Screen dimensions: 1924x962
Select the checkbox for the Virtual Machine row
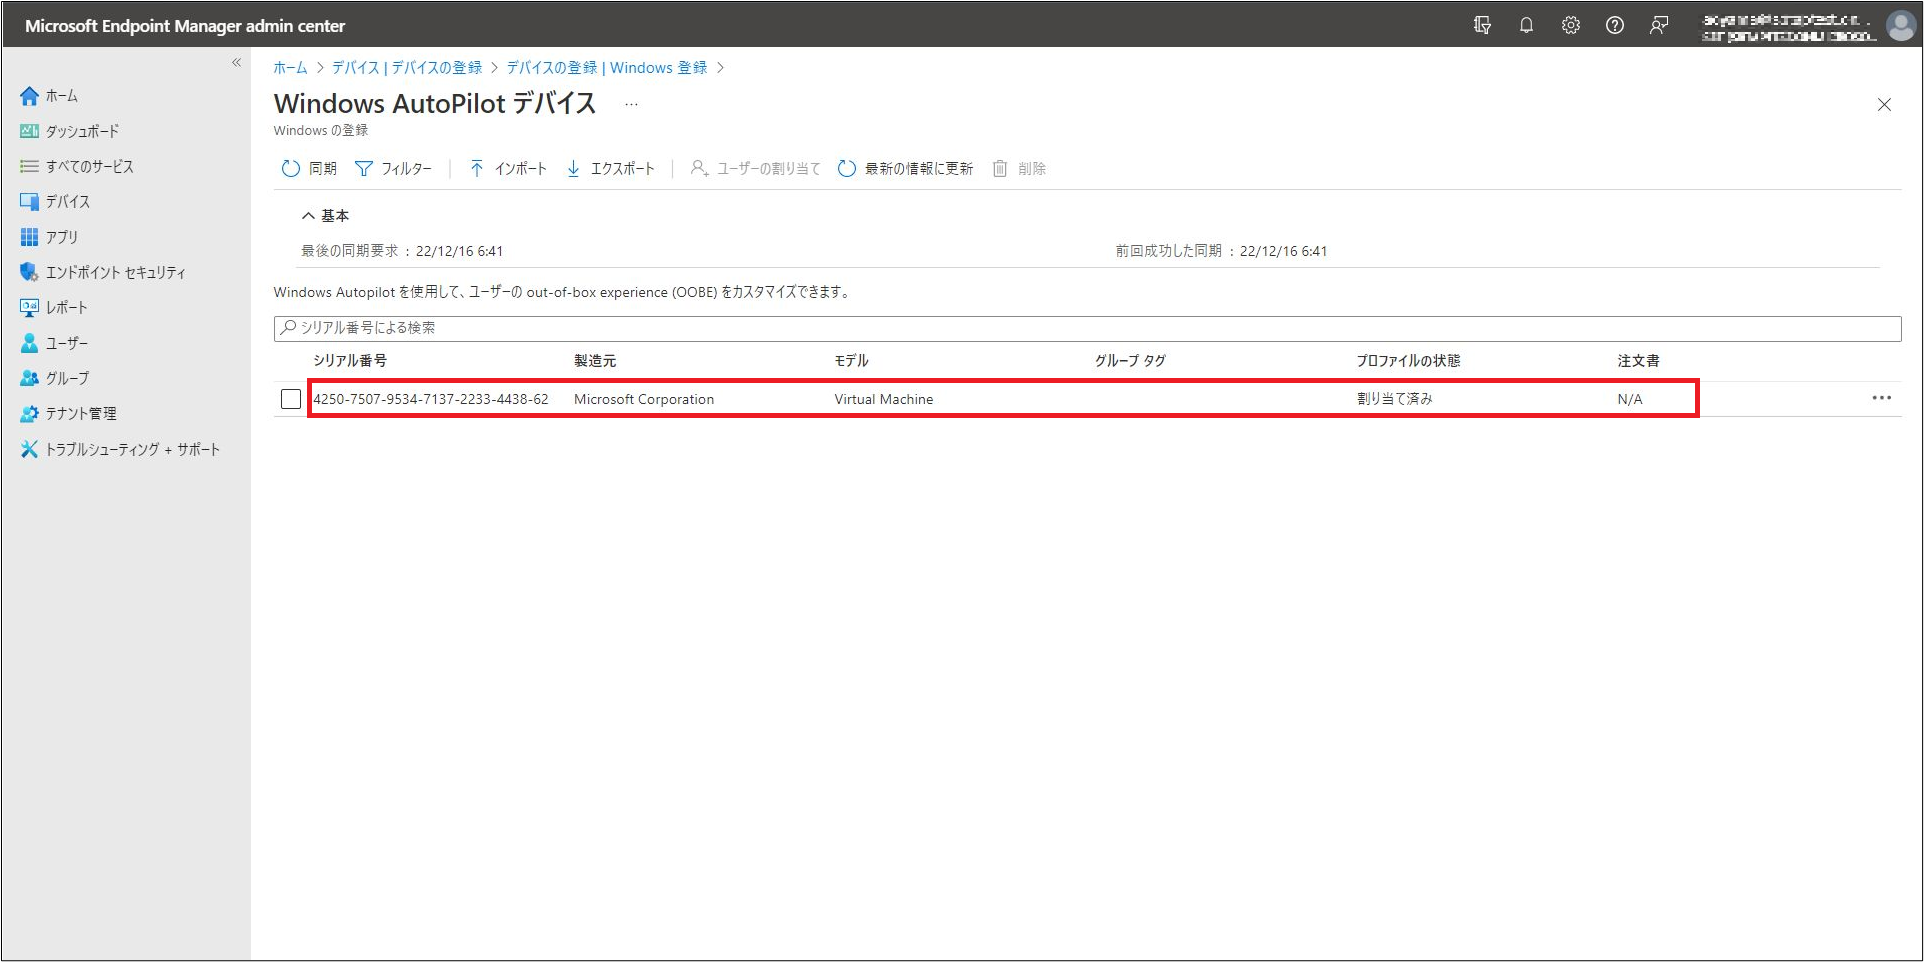pos(291,399)
